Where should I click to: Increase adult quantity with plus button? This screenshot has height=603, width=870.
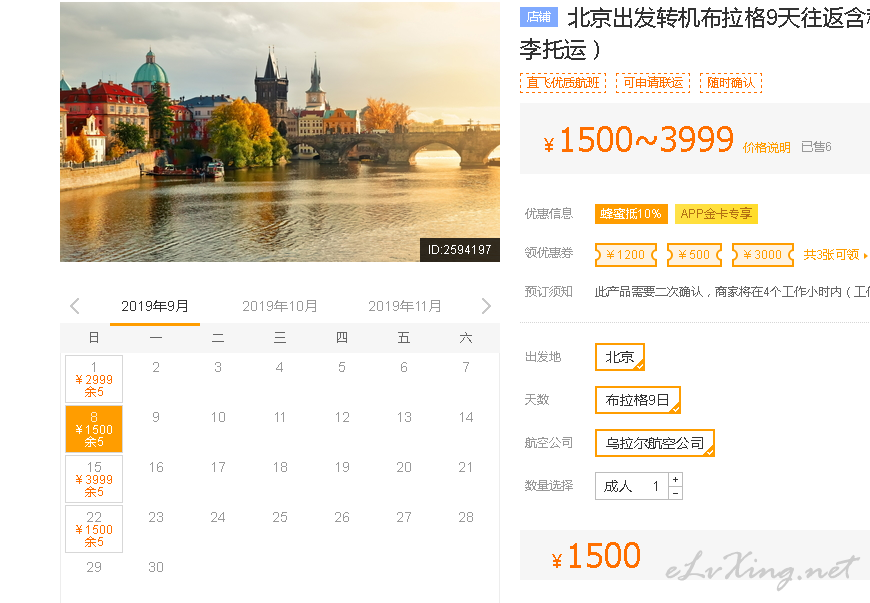(x=675, y=479)
